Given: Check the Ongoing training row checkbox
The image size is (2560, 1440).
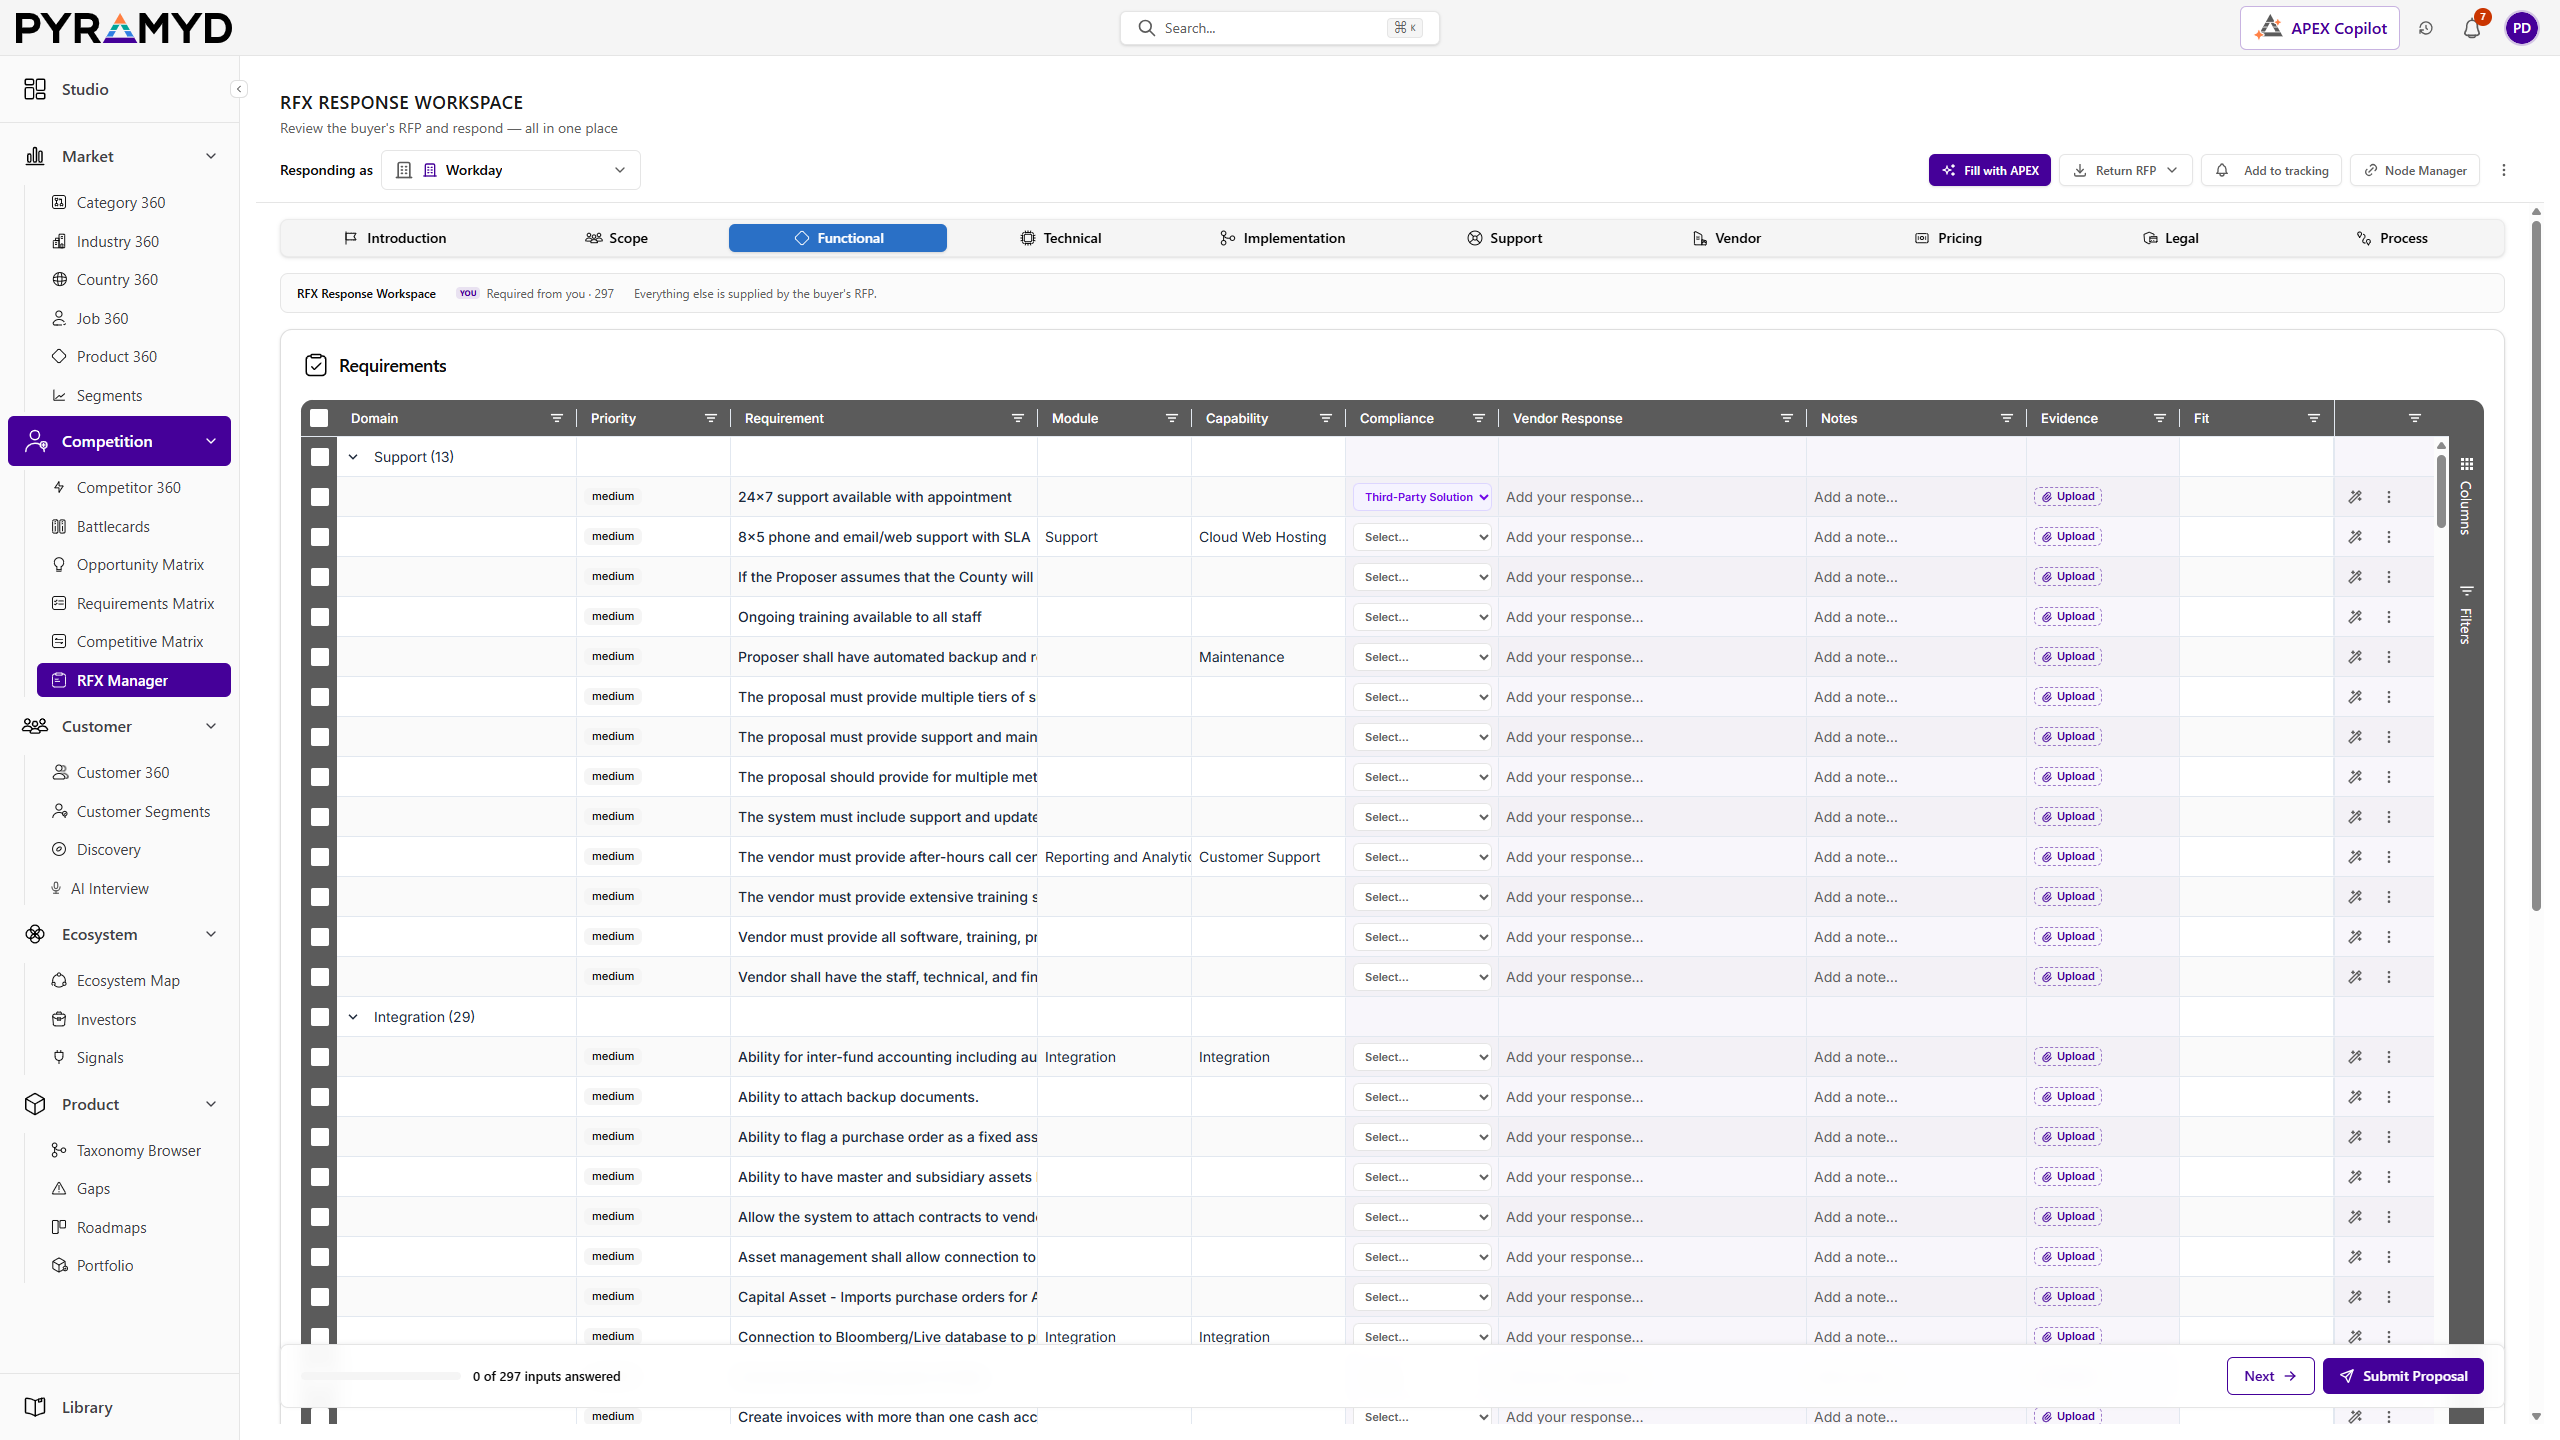Looking at the screenshot, I should point(320,617).
